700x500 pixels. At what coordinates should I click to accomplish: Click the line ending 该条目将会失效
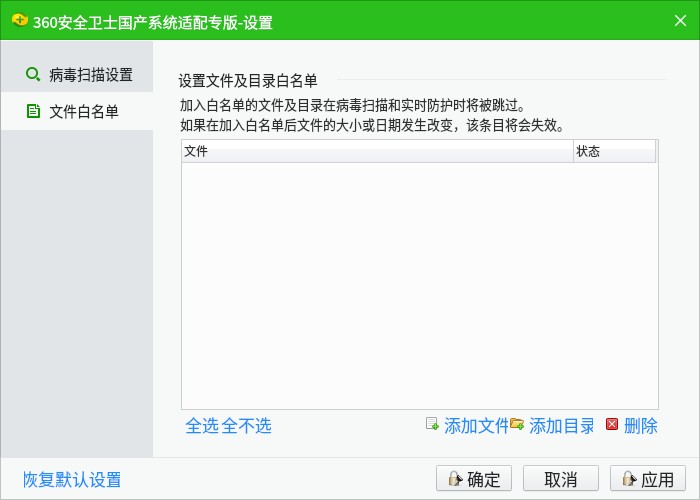pyautogui.click(x=372, y=125)
